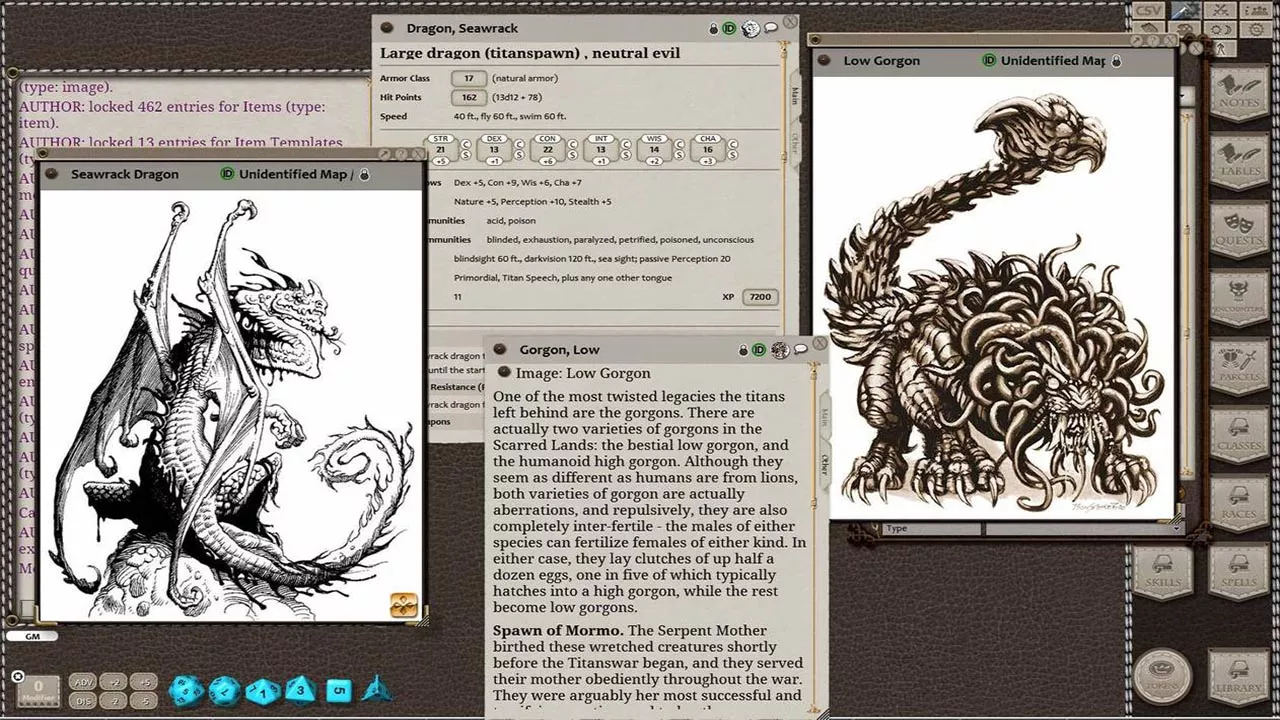Open the party sheet icon top right
The height and width of the screenshot is (720, 1280).
pyautogui.click(x=1255, y=10)
